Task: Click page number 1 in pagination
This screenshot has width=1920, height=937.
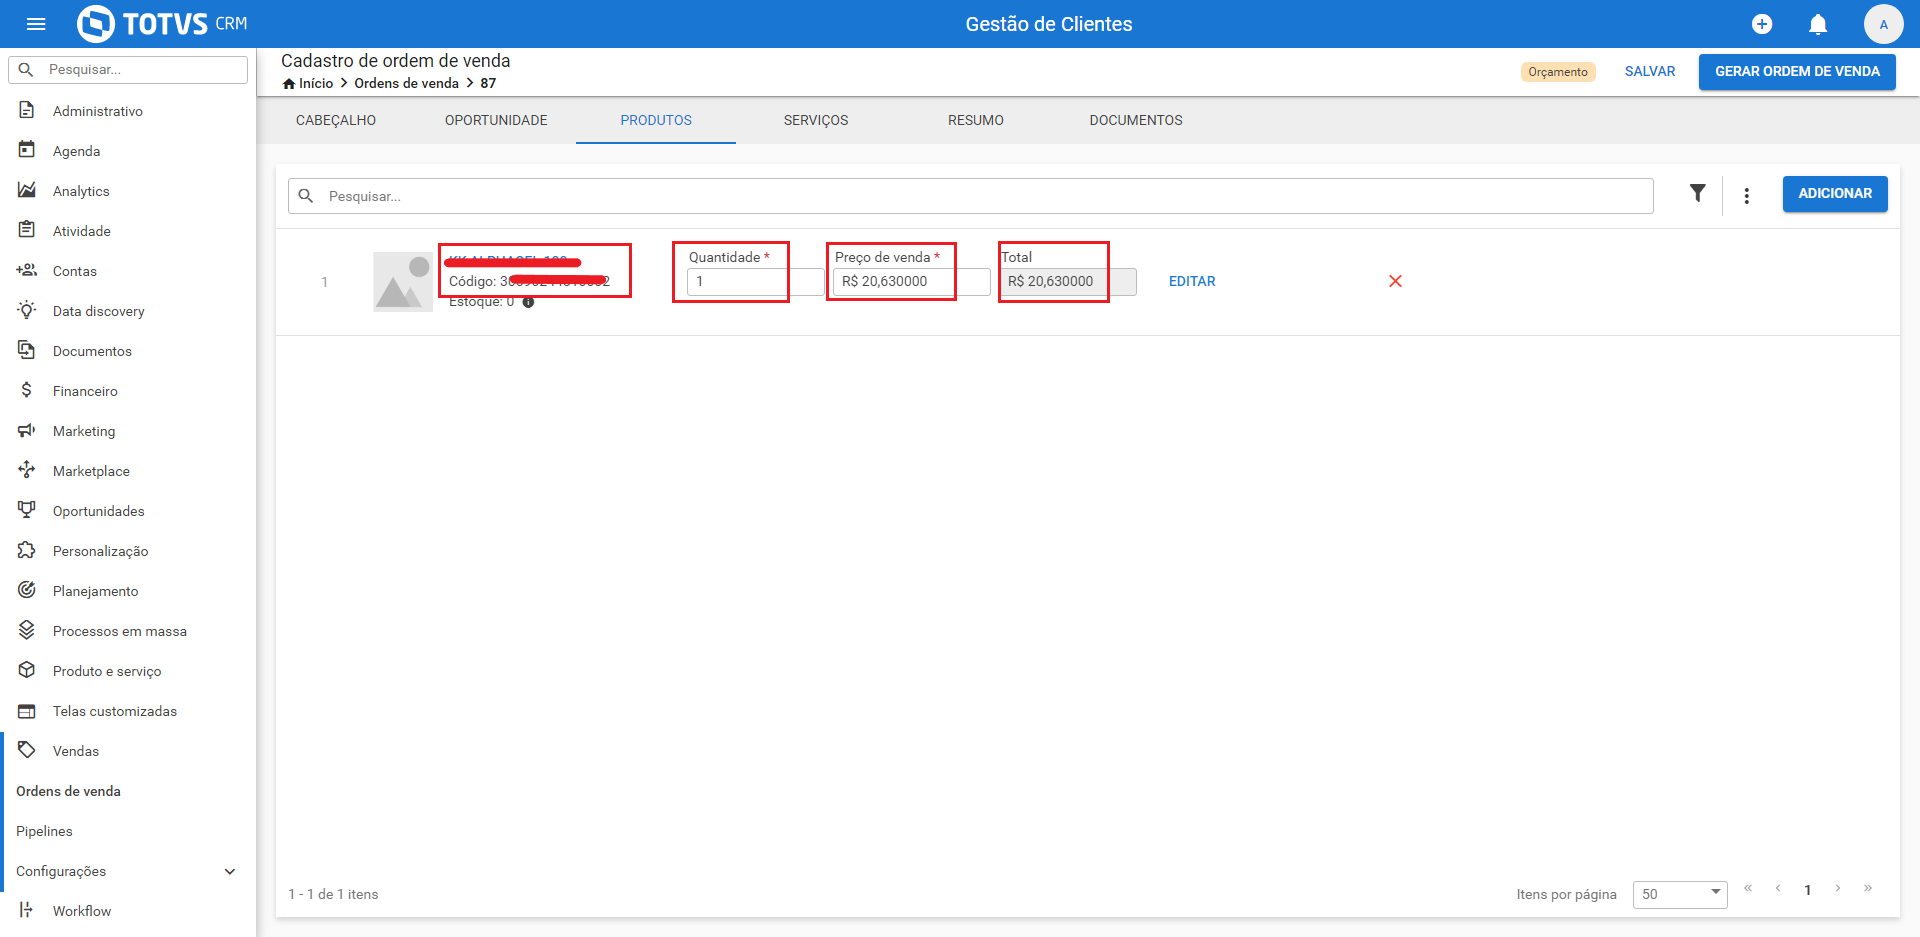Action: 1808,890
